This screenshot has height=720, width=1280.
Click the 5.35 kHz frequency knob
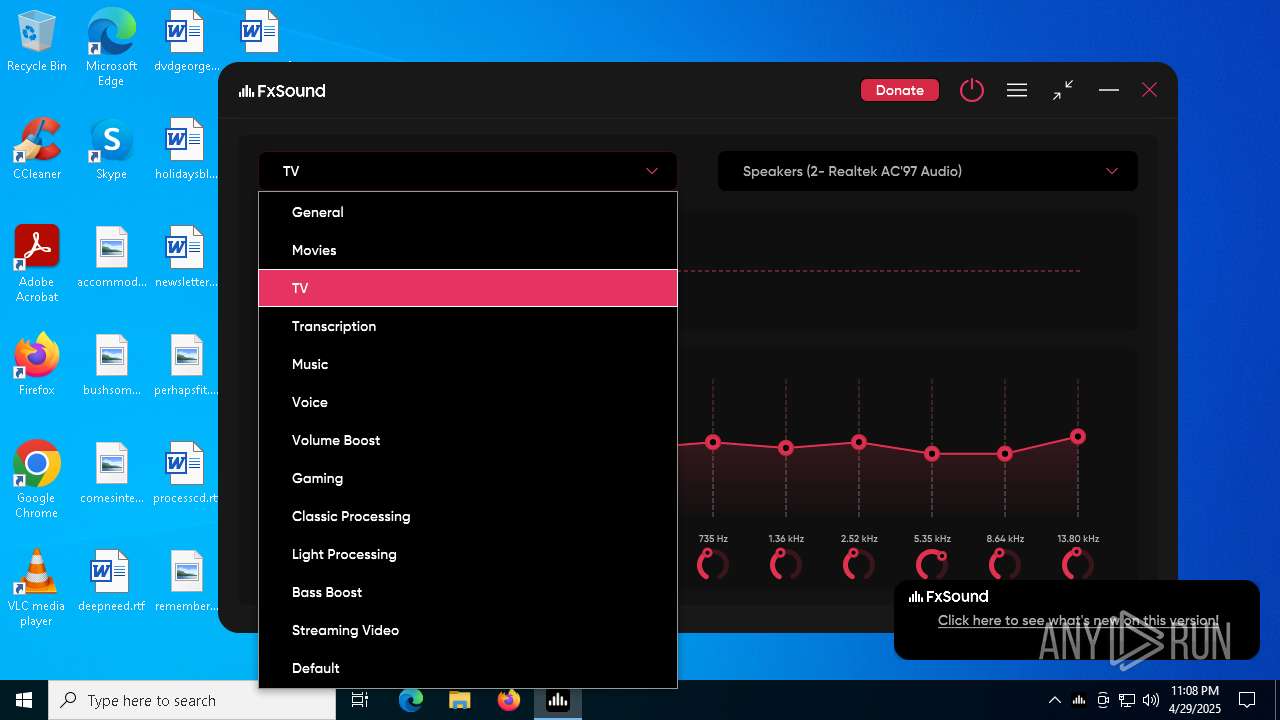932,564
